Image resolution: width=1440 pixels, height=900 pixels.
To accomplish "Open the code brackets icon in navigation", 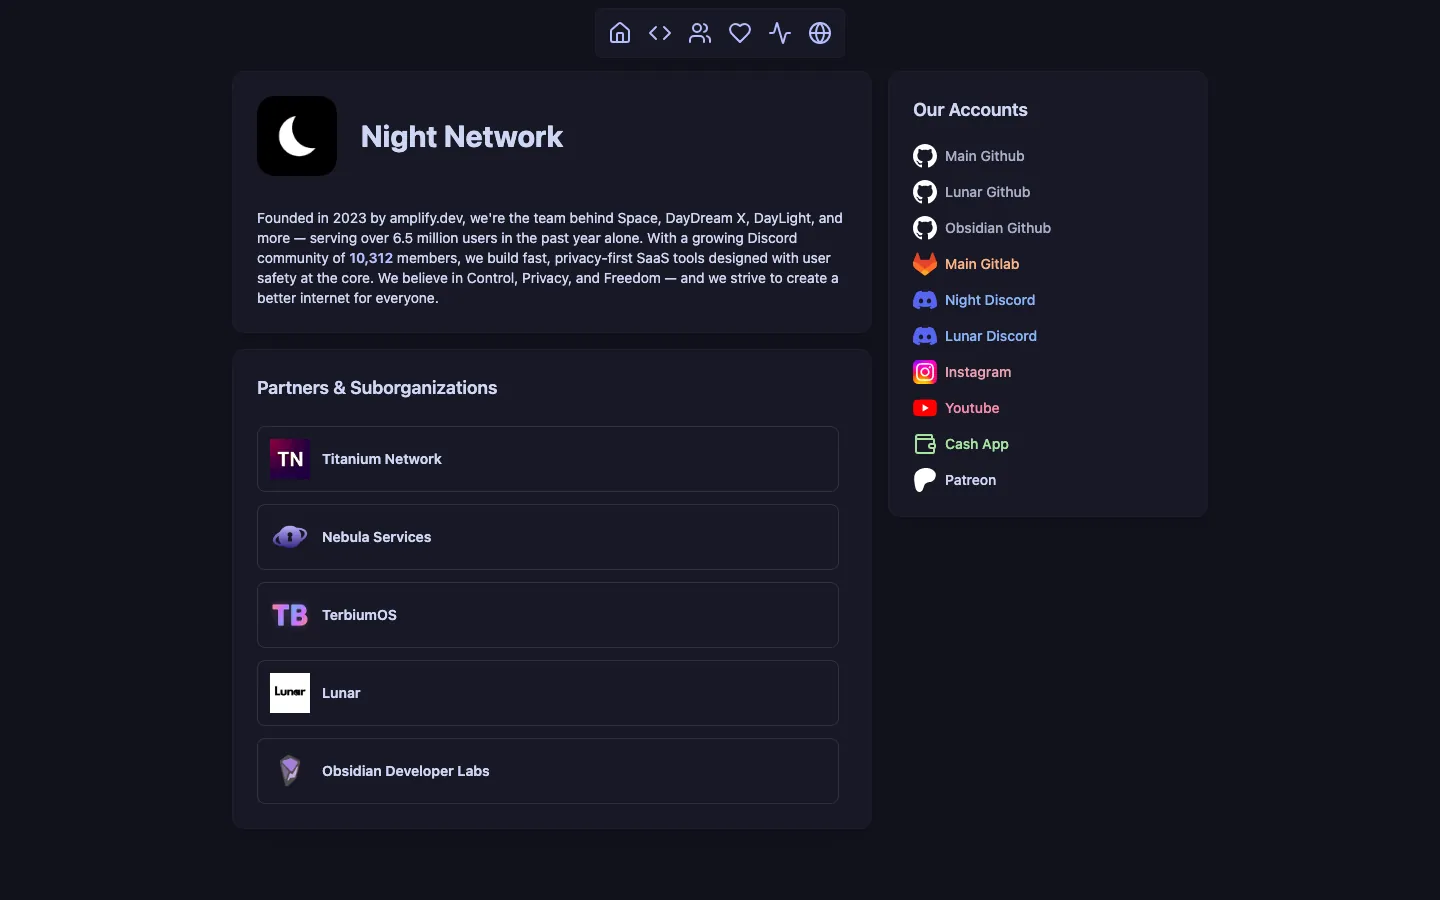I will [x=660, y=33].
